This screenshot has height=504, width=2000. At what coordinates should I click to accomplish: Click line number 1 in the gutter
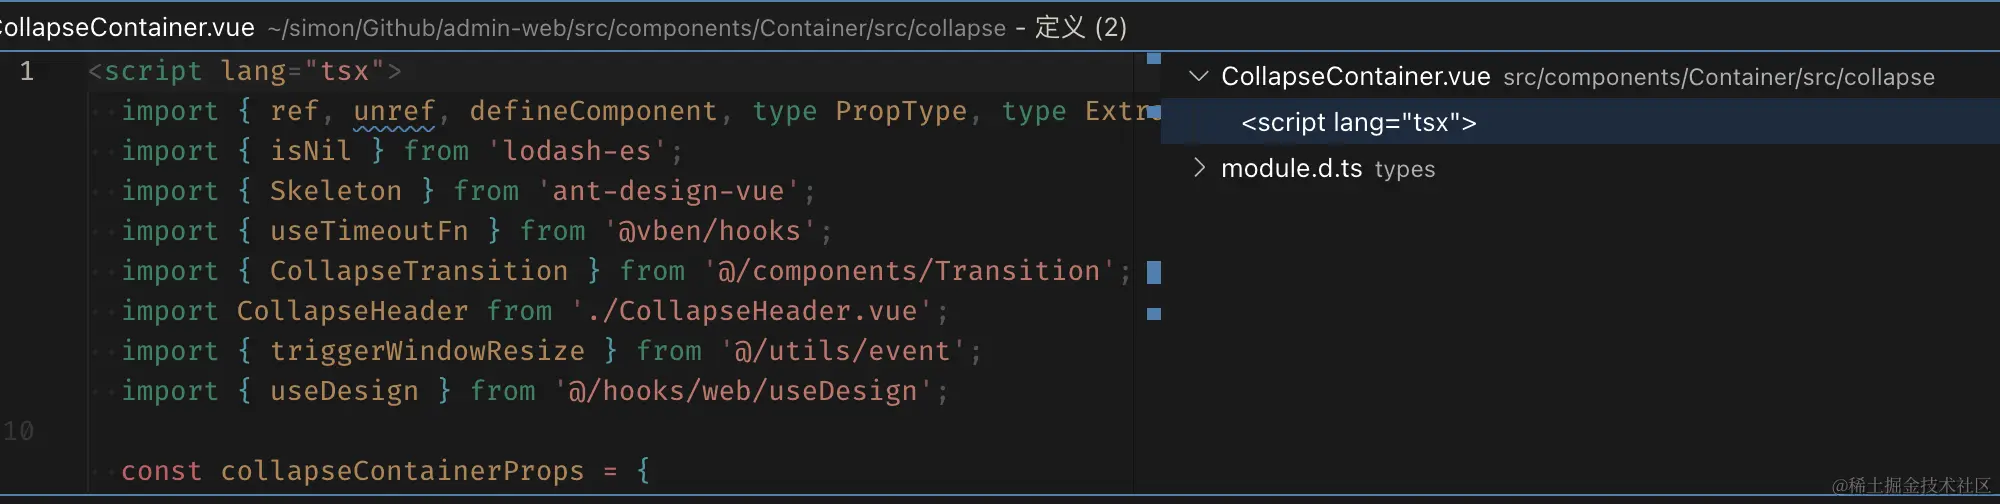point(27,71)
